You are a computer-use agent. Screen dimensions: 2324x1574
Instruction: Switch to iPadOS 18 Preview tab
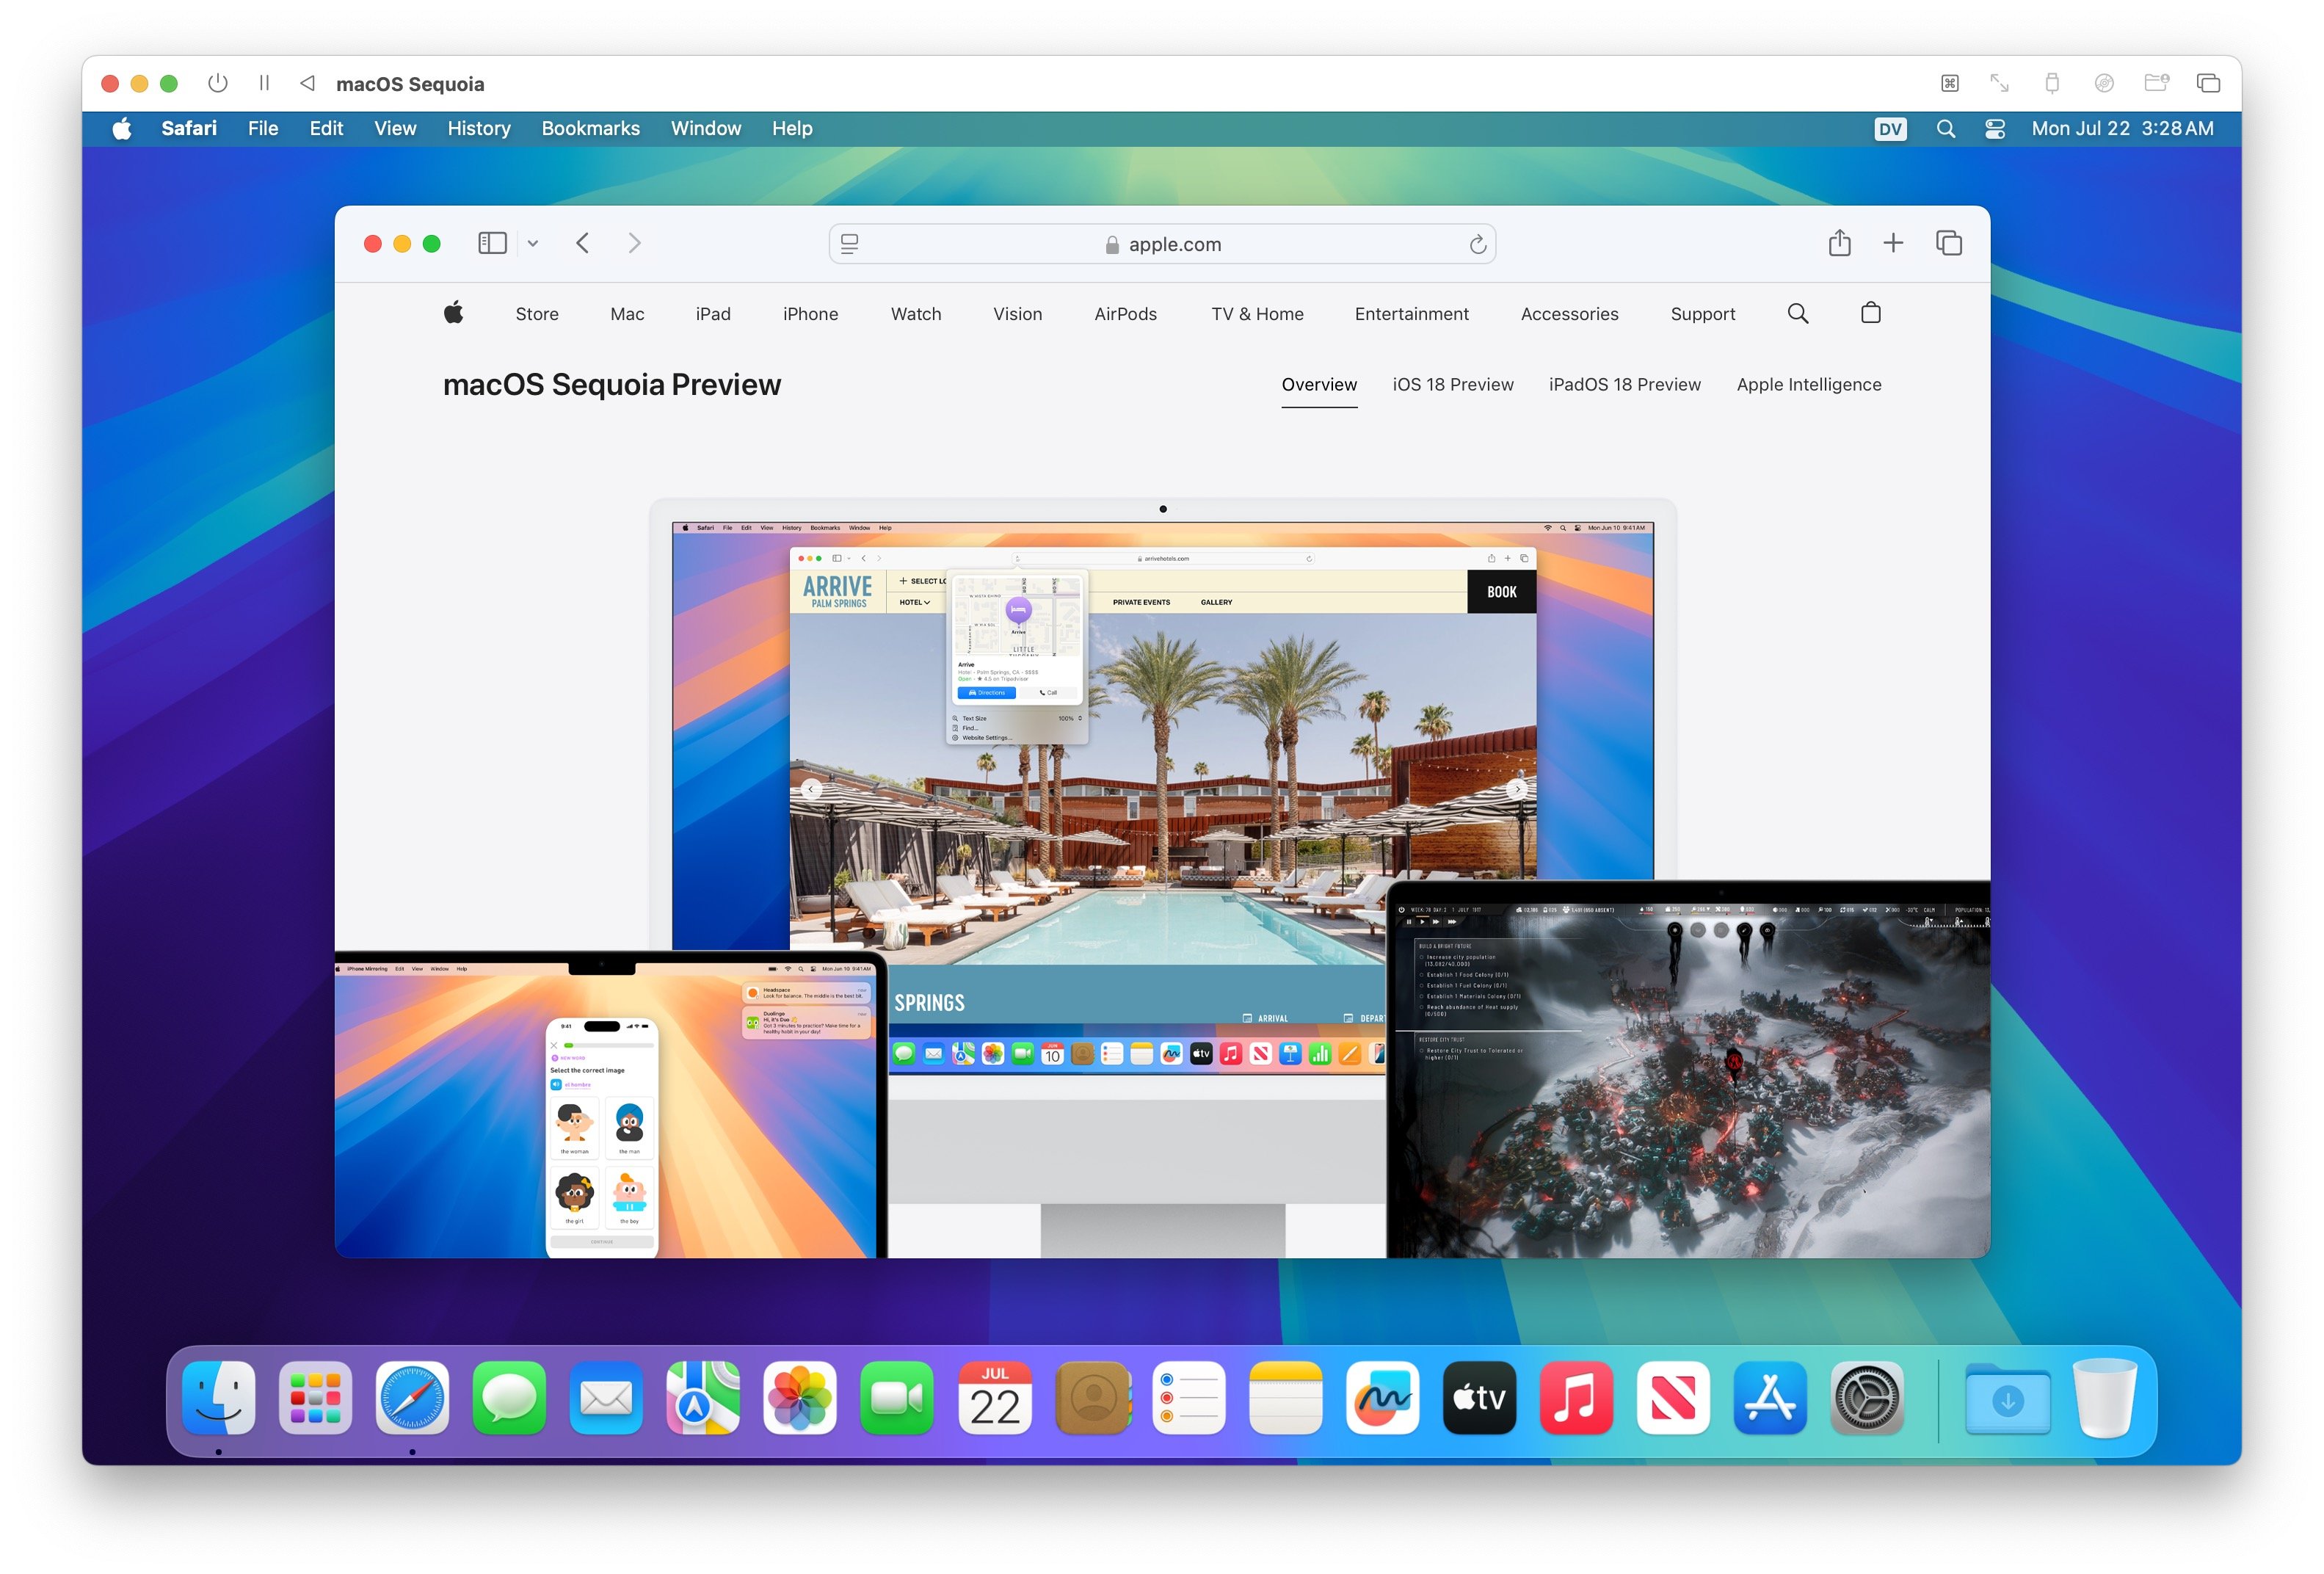click(1624, 384)
